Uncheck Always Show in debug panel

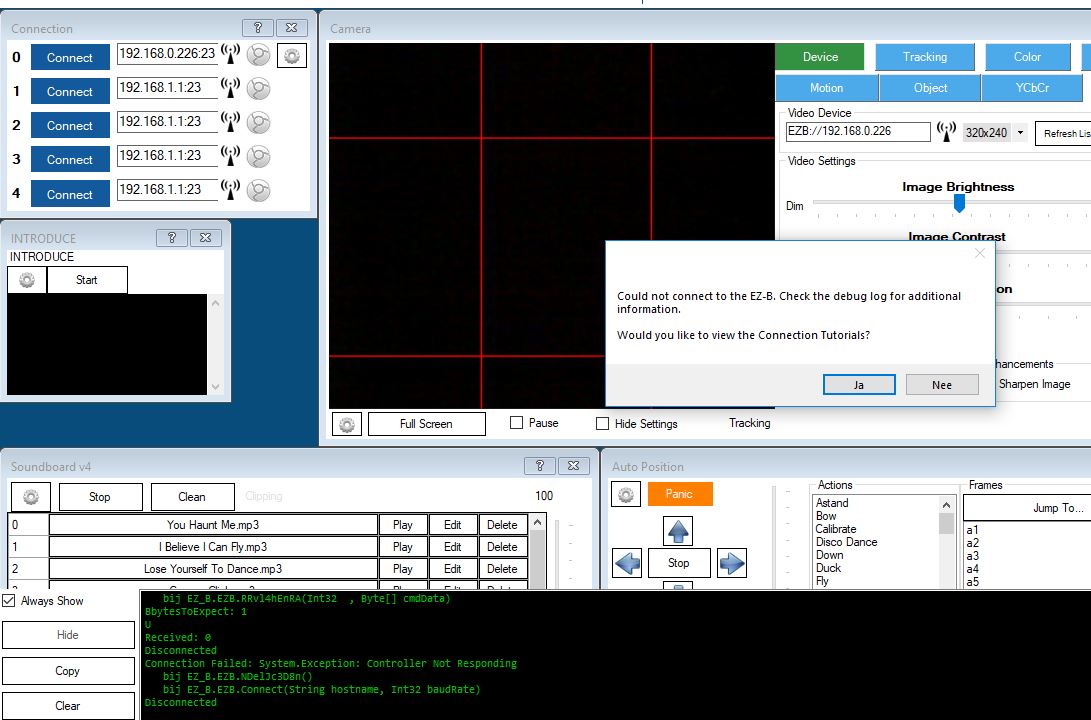pyautogui.click(x=9, y=600)
